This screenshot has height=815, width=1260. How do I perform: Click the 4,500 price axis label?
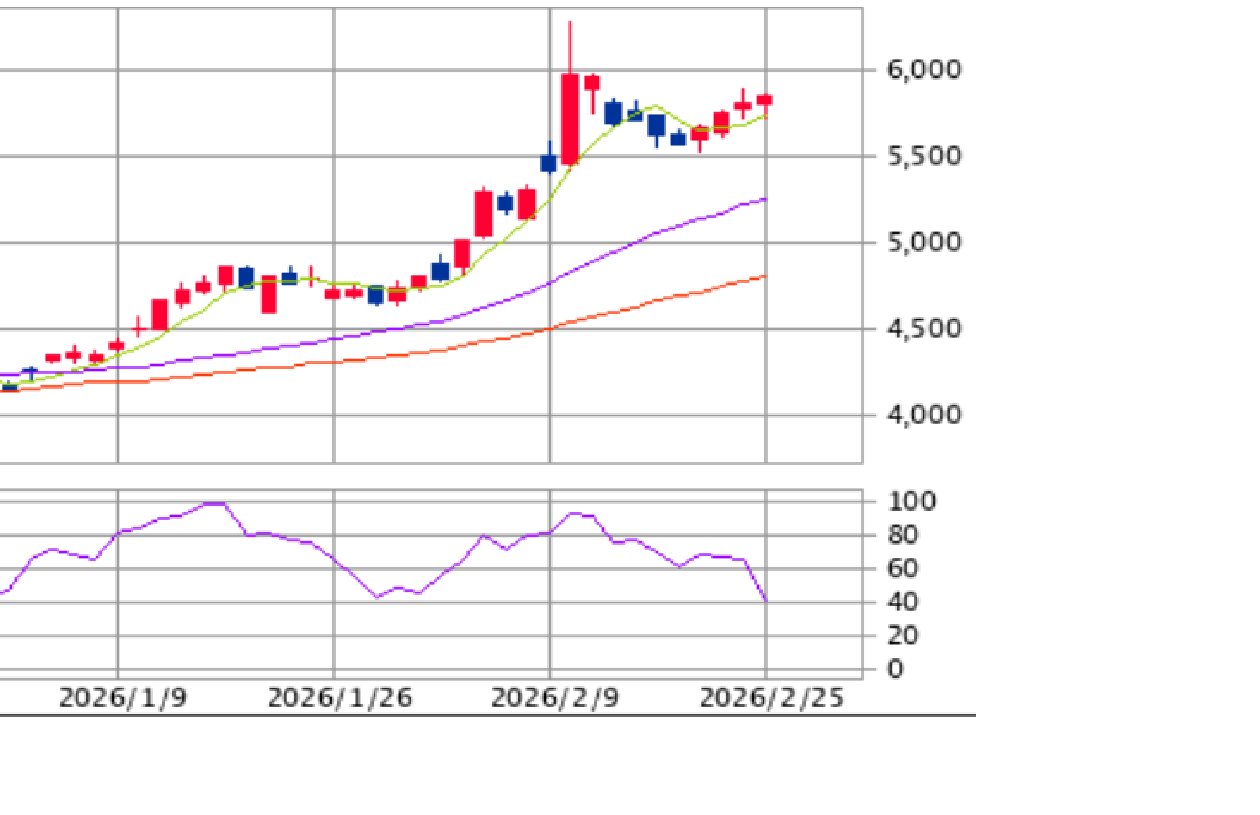click(x=923, y=329)
